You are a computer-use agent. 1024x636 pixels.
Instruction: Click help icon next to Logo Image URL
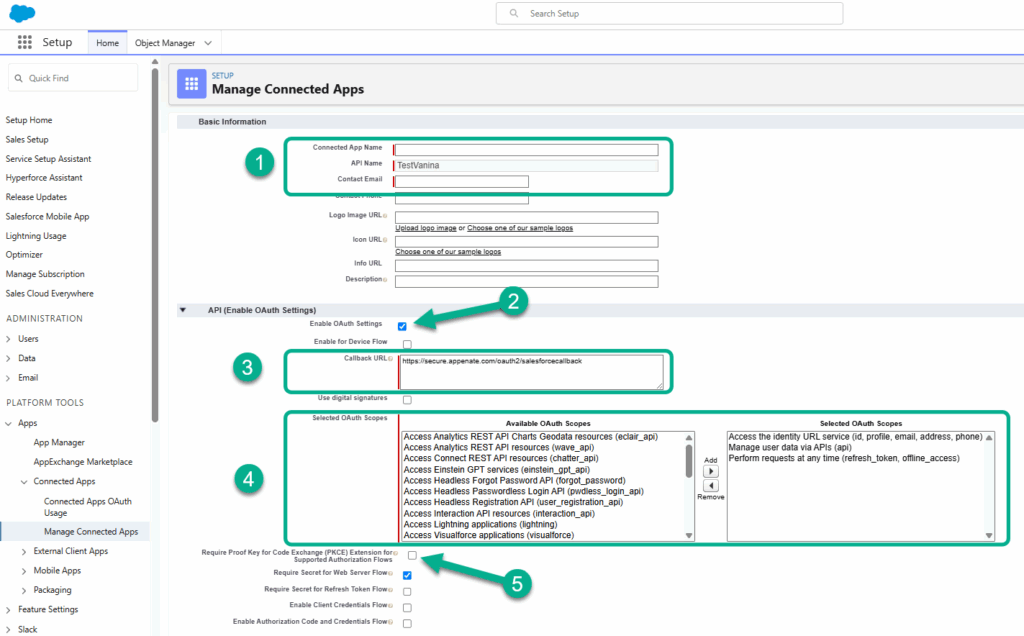pos(385,216)
